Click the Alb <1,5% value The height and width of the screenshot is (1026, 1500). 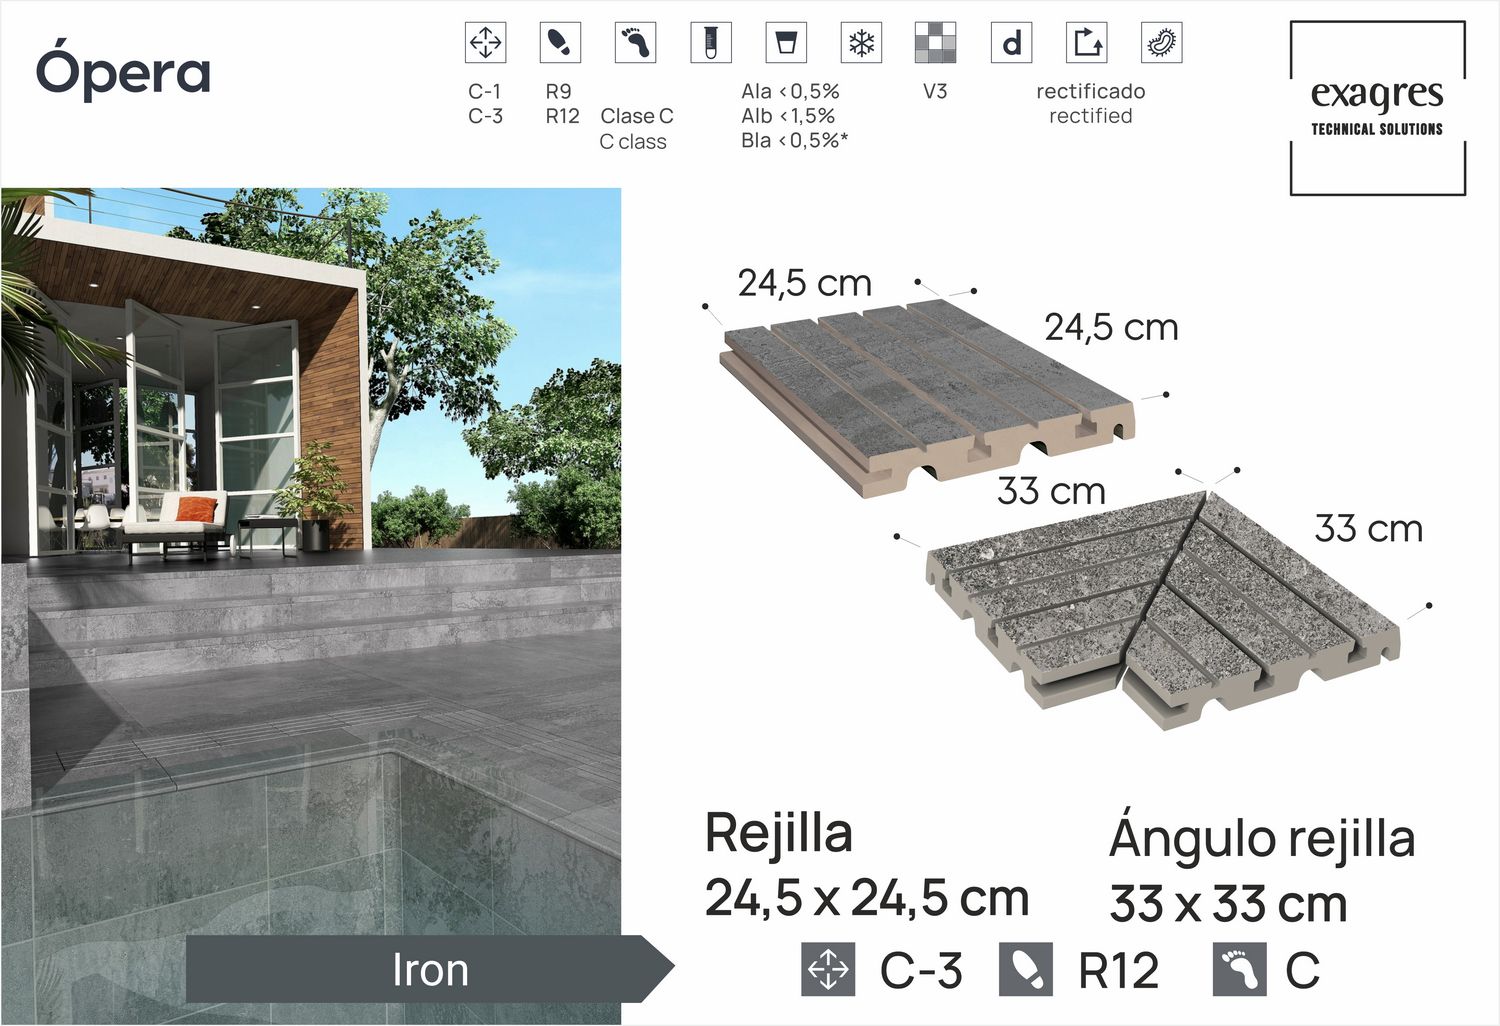(788, 116)
